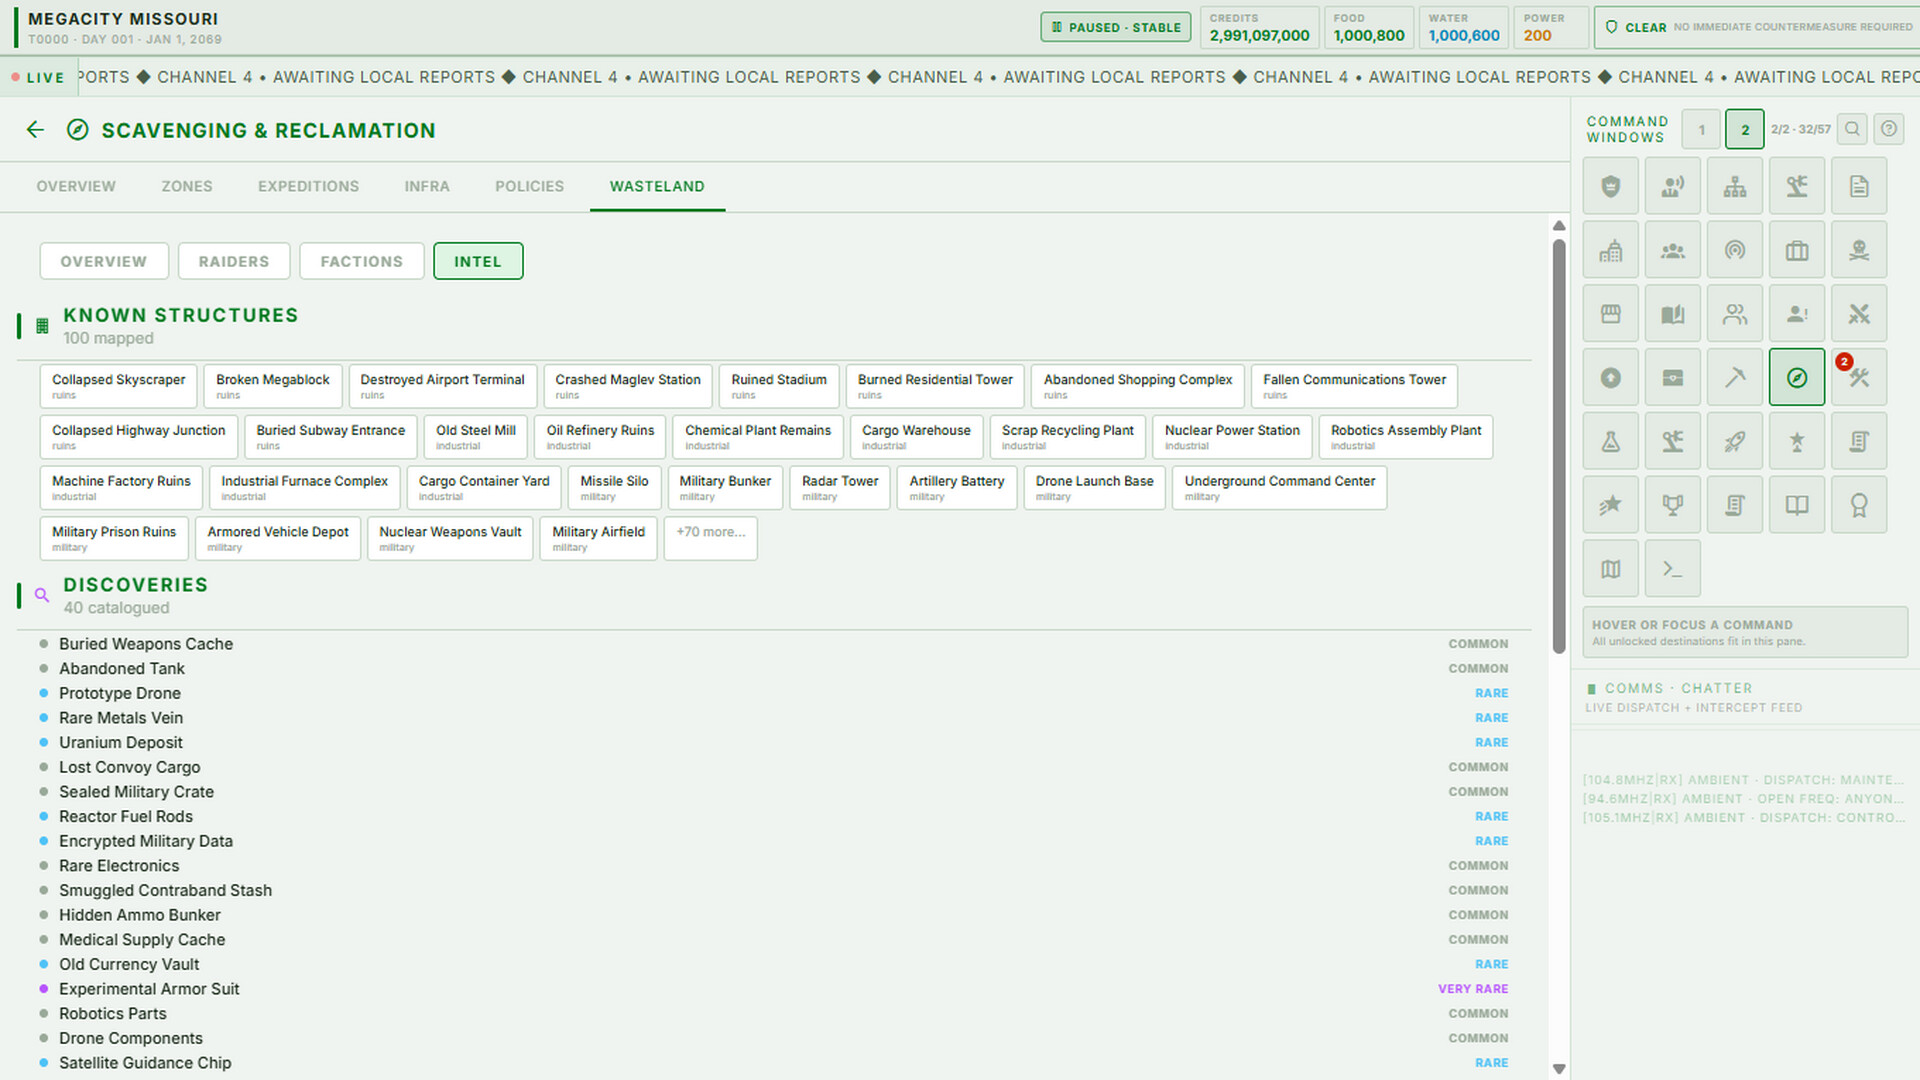Select the compass scavenging command icon
Screen dimensions: 1920x1080
1796,378
